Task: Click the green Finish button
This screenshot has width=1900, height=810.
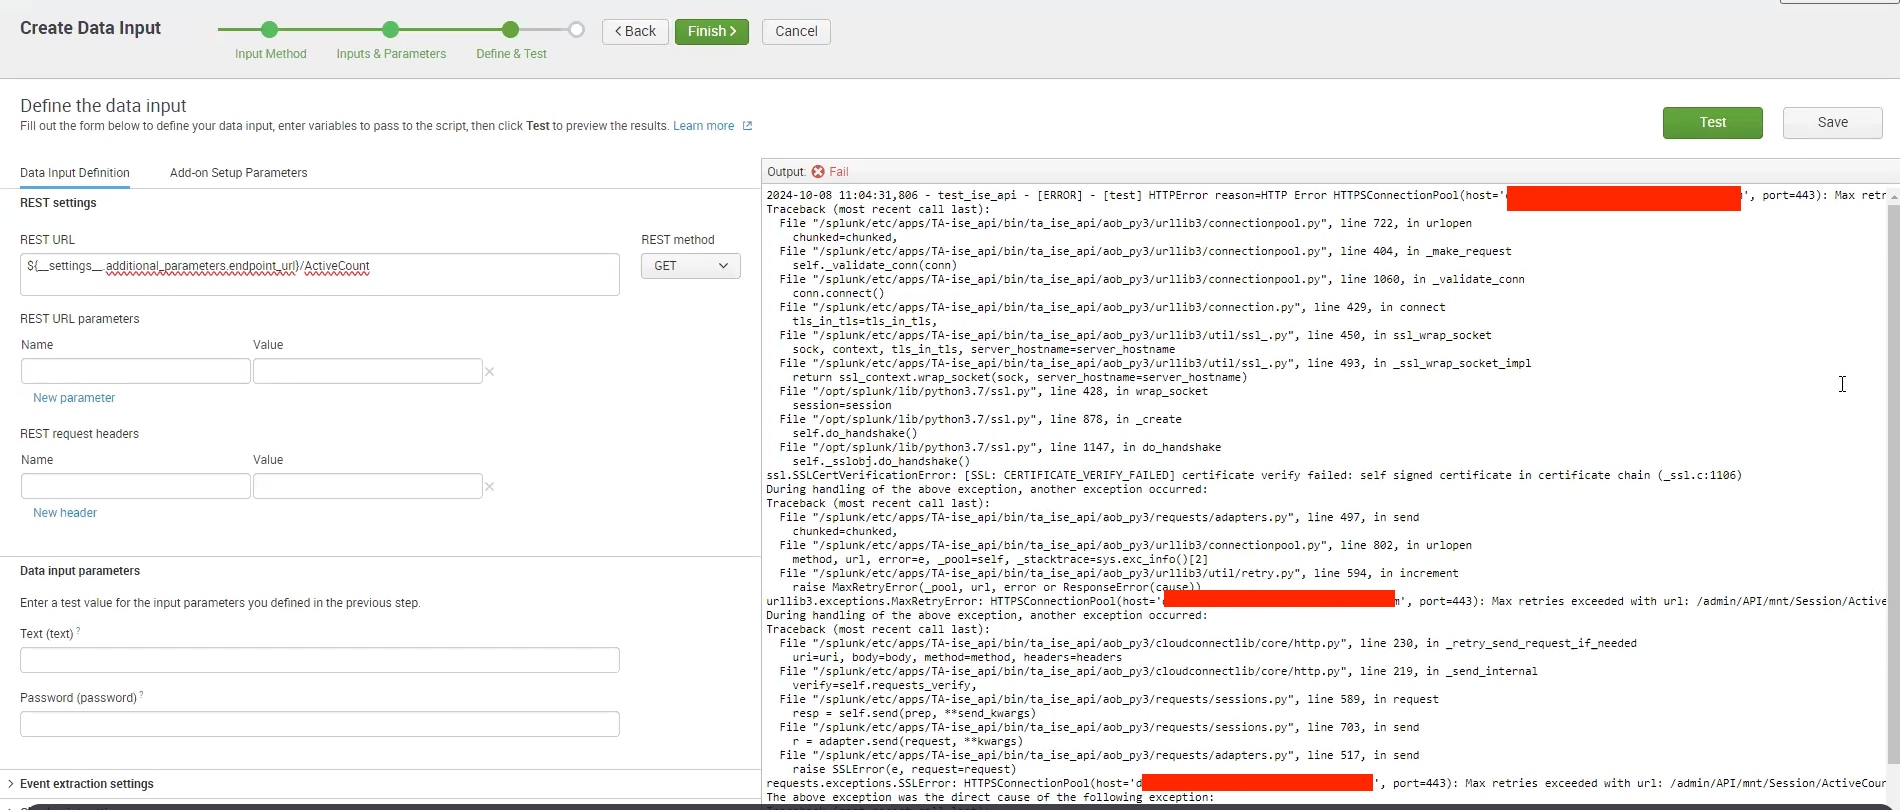Action: (x=711, y=31)
